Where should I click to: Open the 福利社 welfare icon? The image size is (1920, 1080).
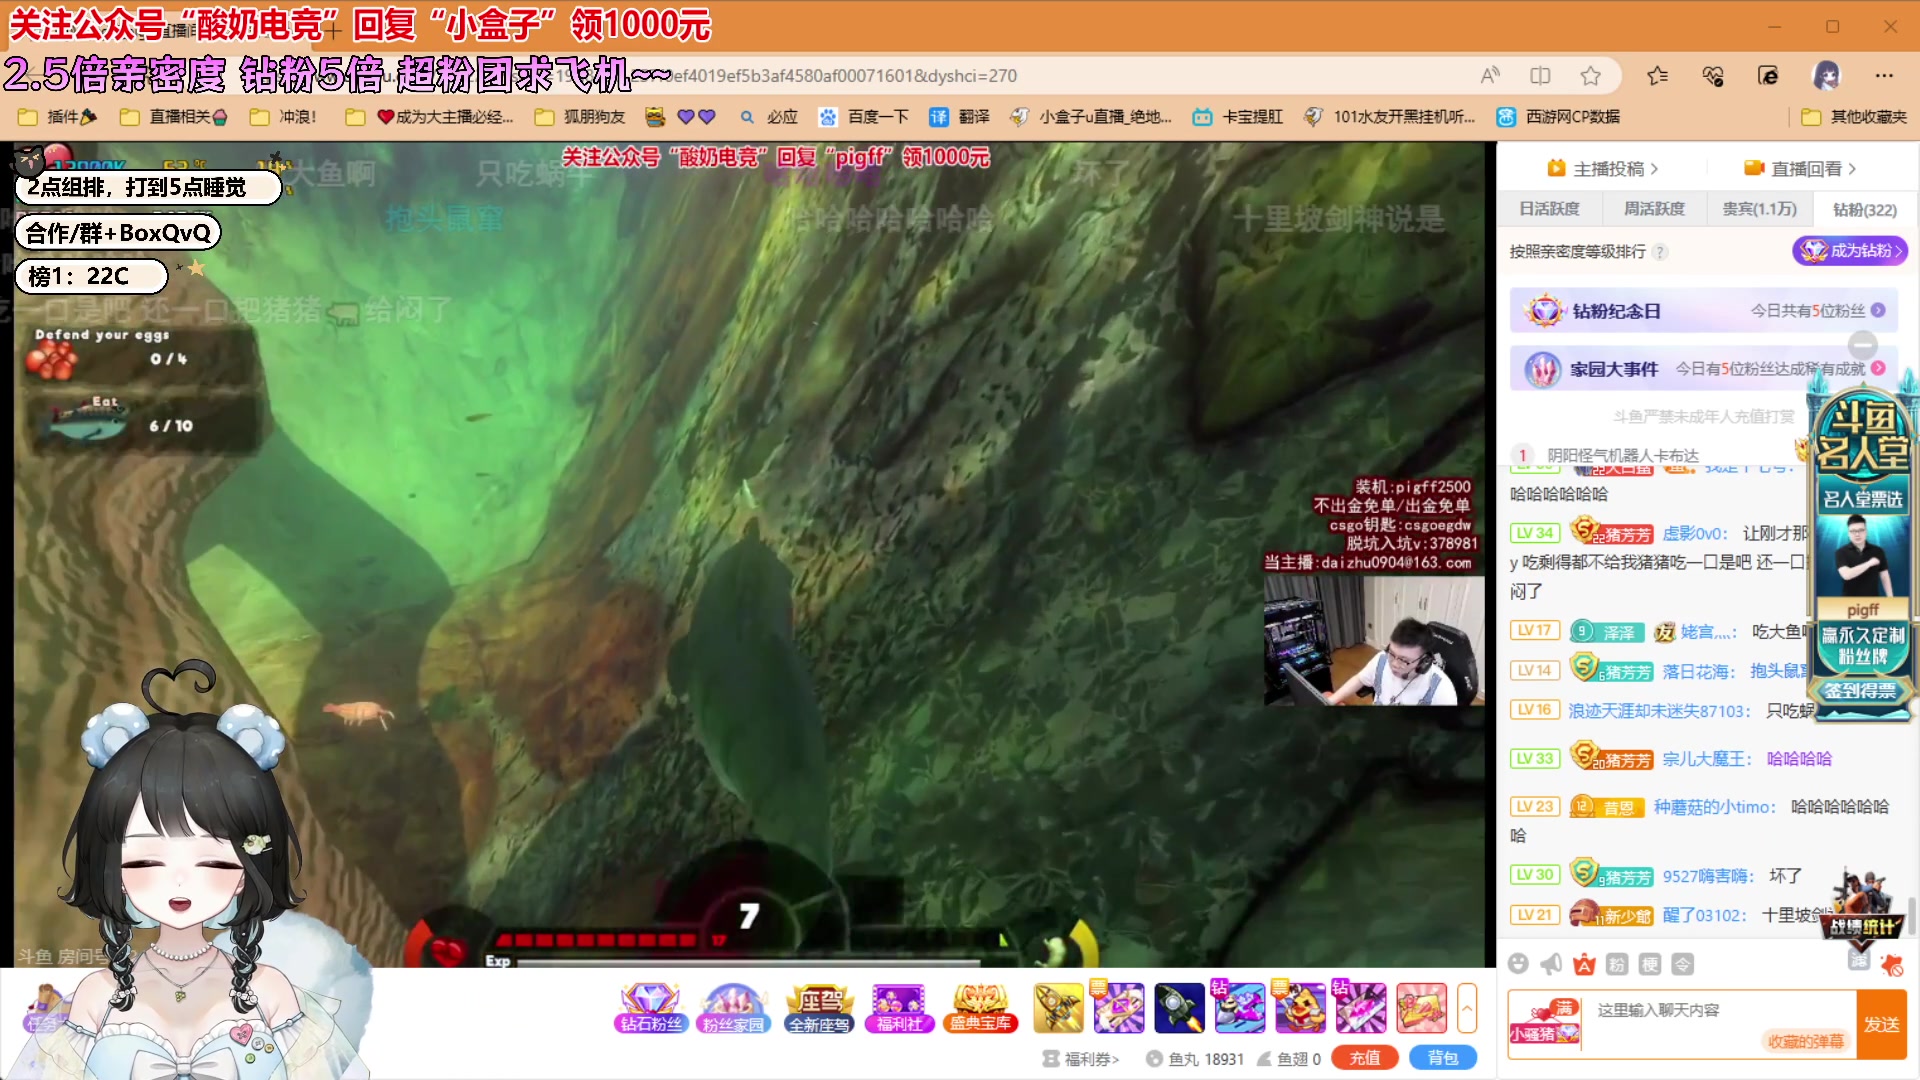899,1007
